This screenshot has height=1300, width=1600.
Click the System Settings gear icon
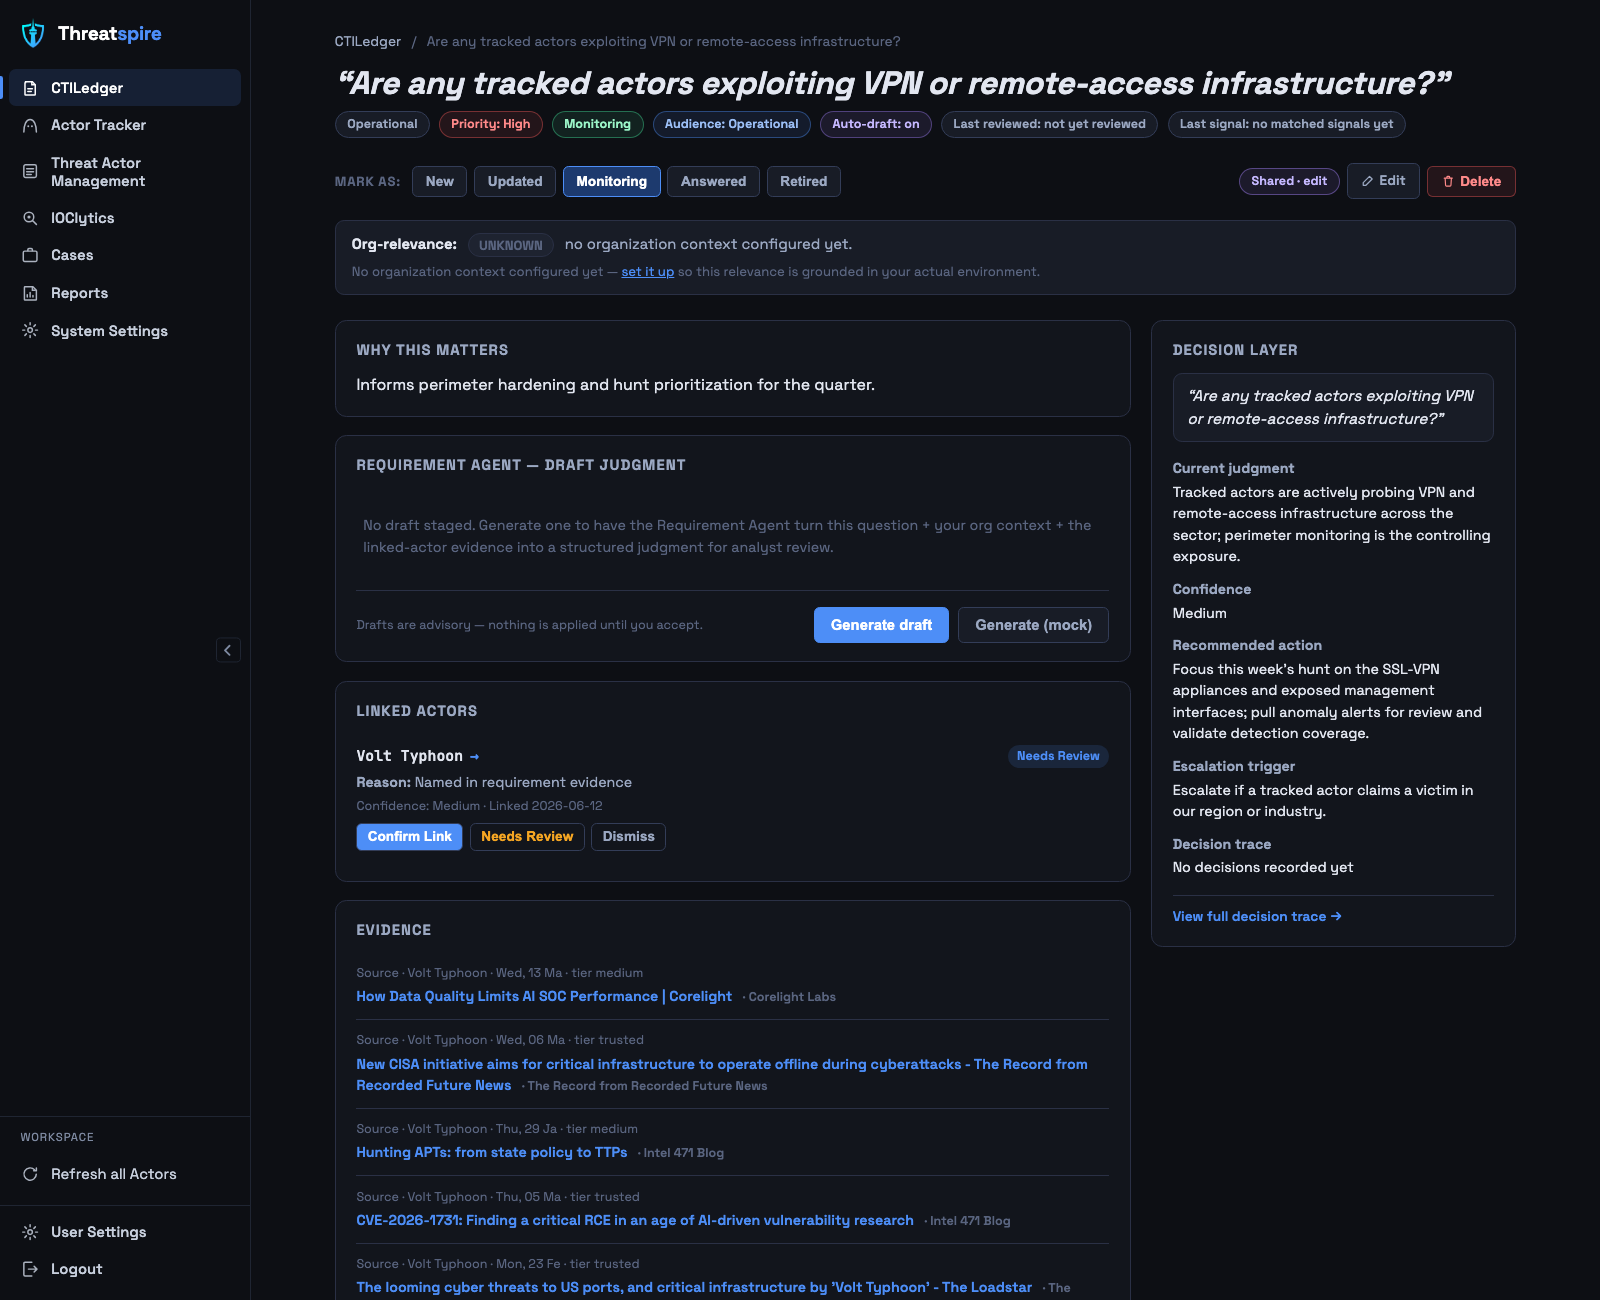click(30, 331)
